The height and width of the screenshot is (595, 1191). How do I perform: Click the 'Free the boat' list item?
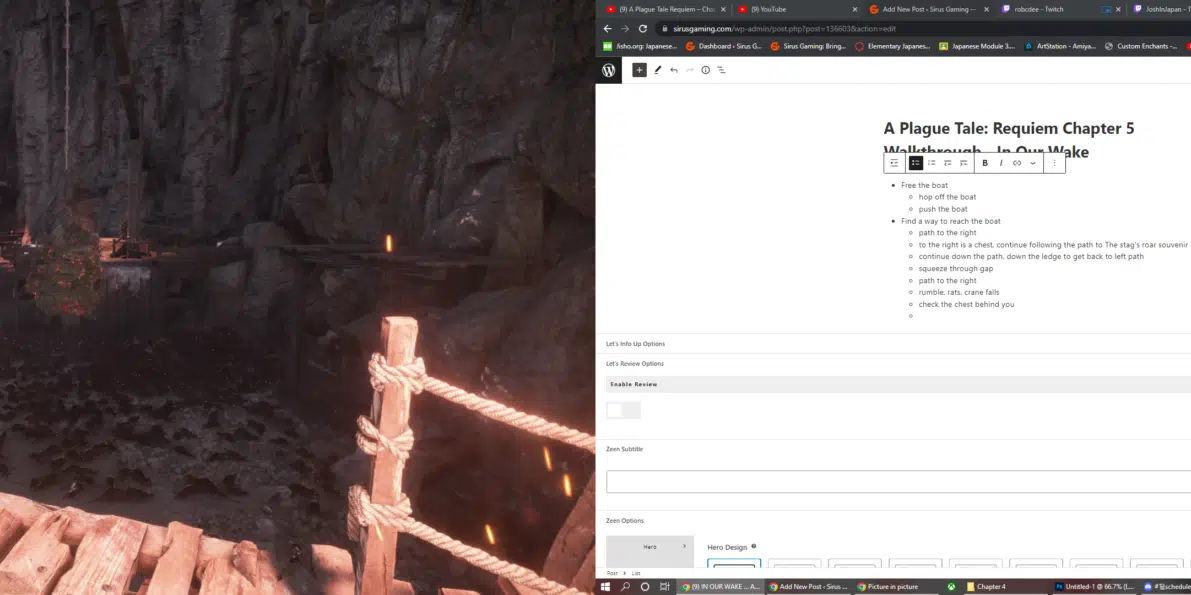tap(924, 185)
